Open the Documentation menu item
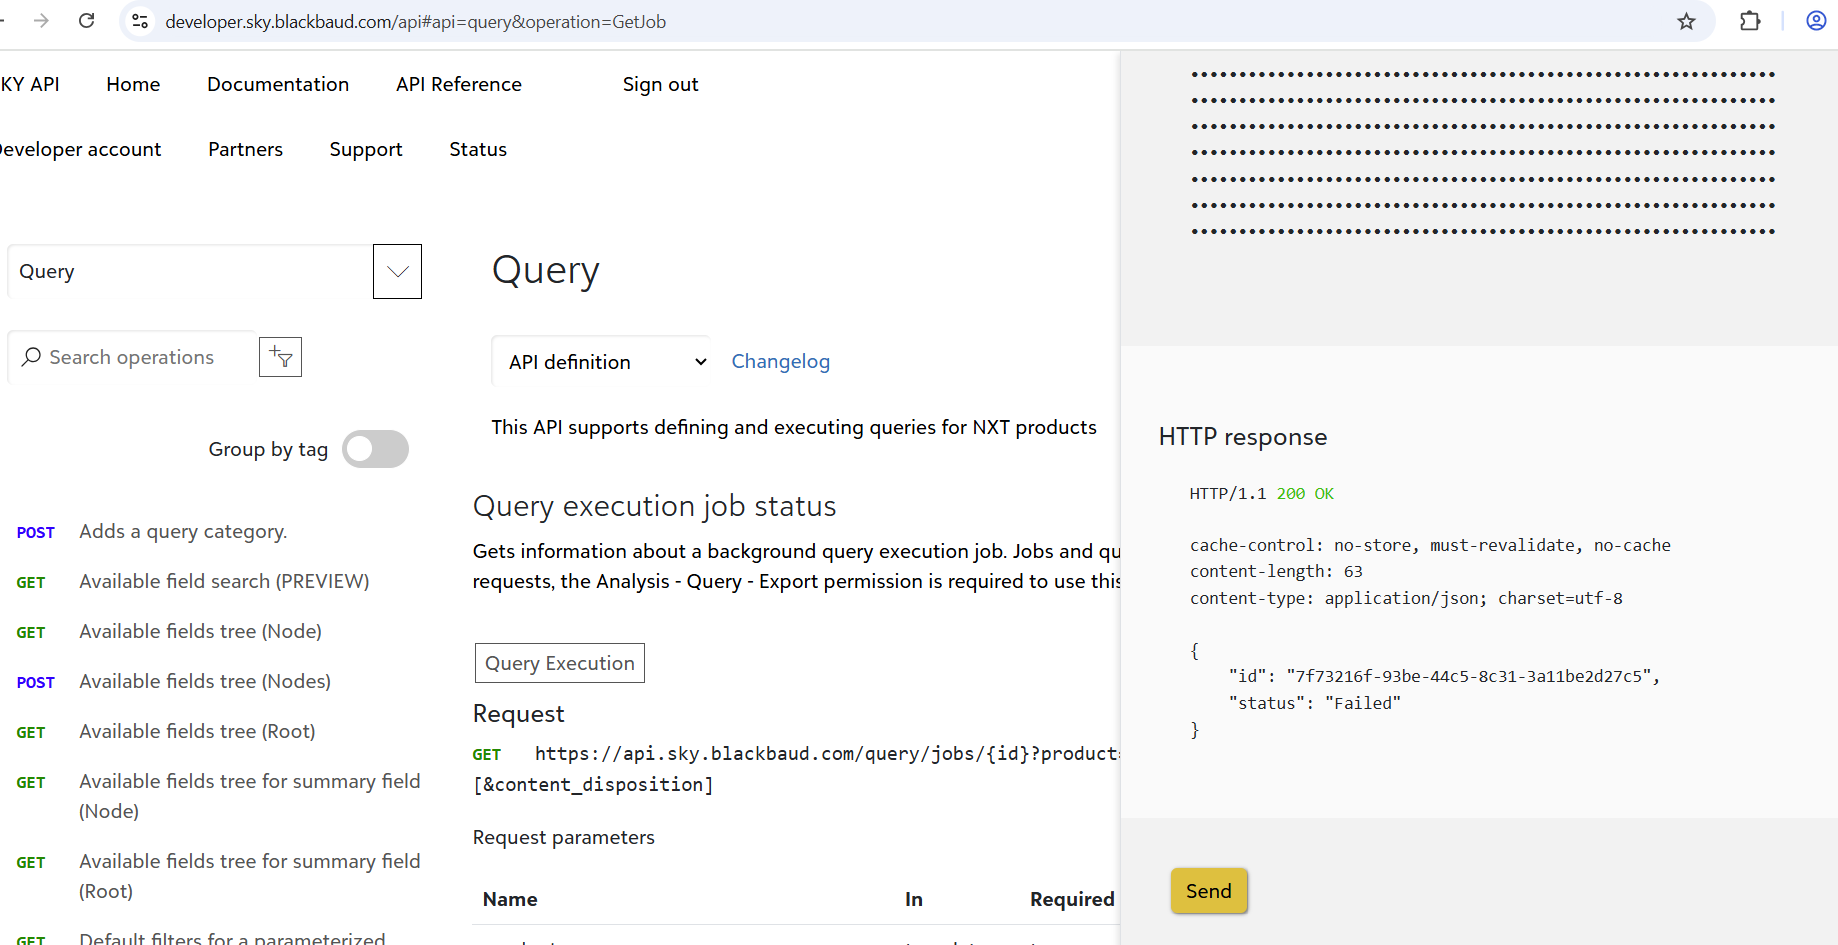This screenshot has height=945, width=1838. [x=278, y=84]
